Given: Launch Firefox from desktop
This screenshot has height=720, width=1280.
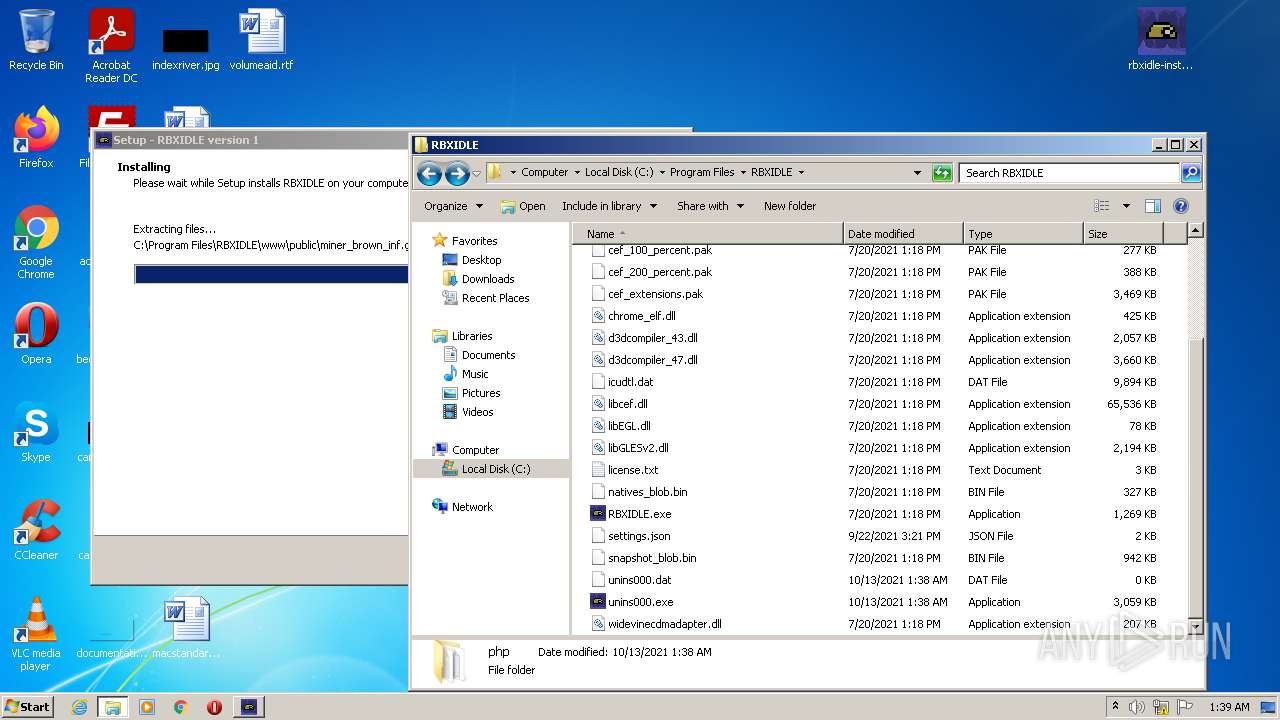Looking at the screenshot, I should click(x=36, y=137).
